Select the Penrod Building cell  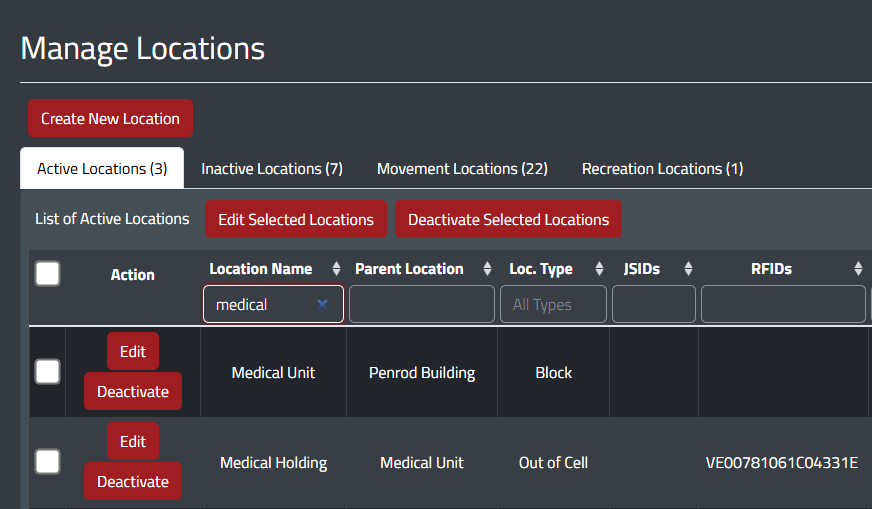pyautogui.click(x=422, y=373)
